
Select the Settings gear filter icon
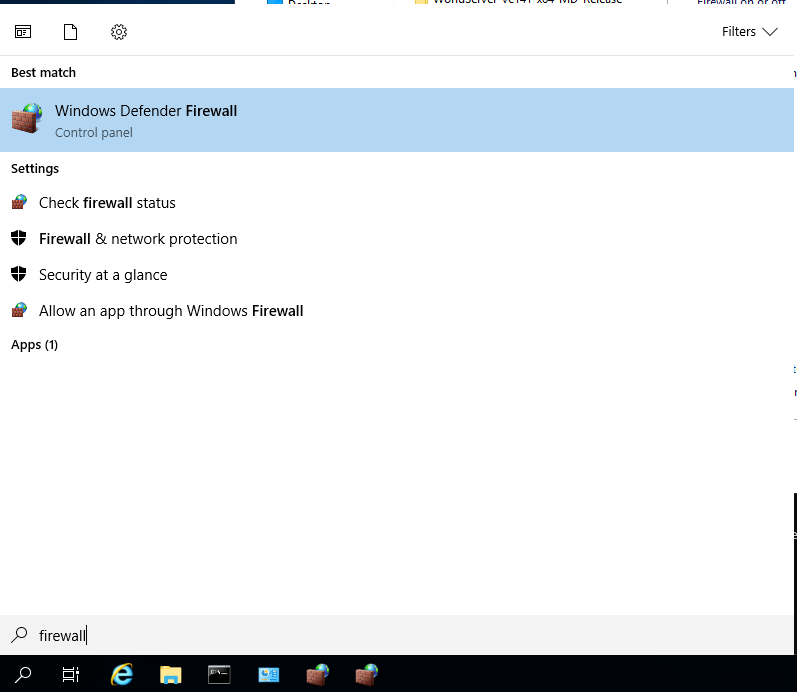pos(119,32)
